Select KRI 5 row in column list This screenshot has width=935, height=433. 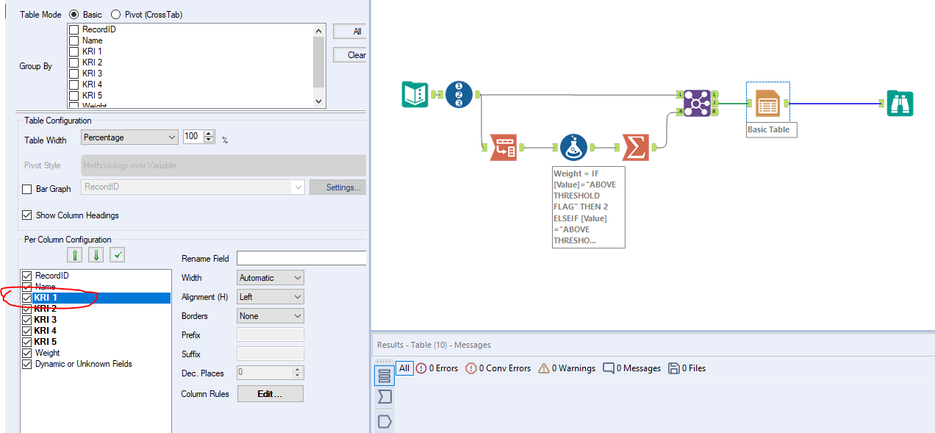(95, 342)
